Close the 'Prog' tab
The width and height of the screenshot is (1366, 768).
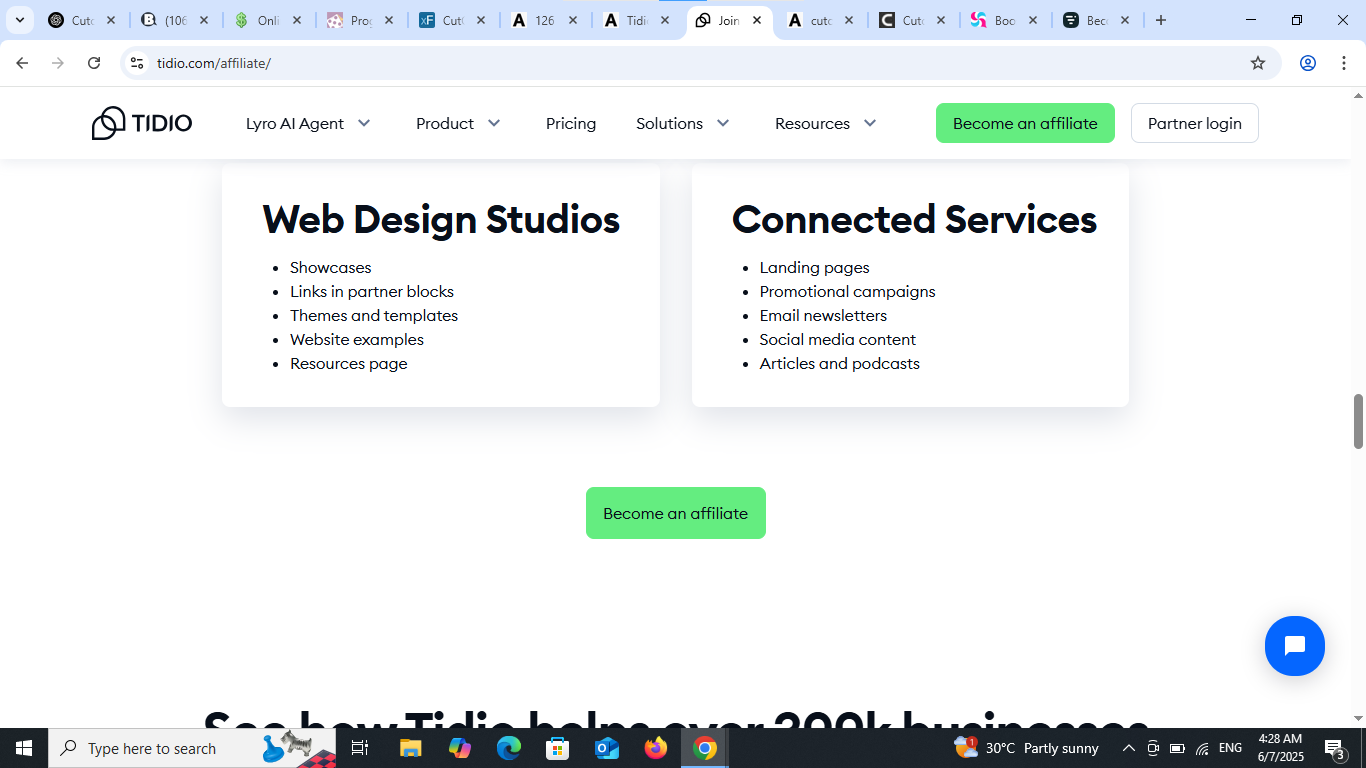click(x=389, y=20)
